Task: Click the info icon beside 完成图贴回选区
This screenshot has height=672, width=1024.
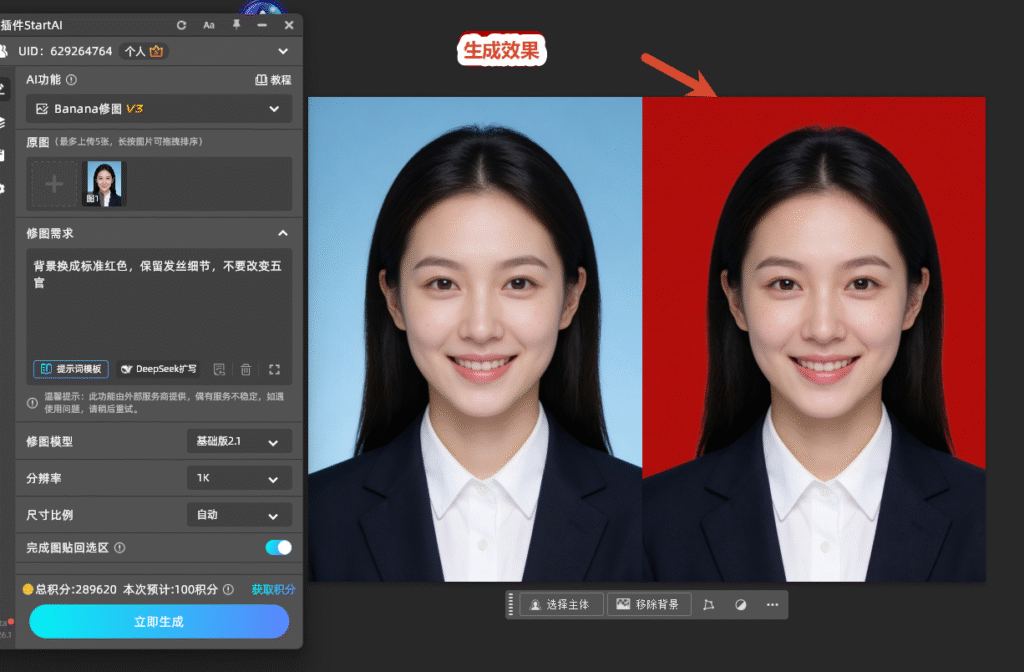Action: [120, 547]
